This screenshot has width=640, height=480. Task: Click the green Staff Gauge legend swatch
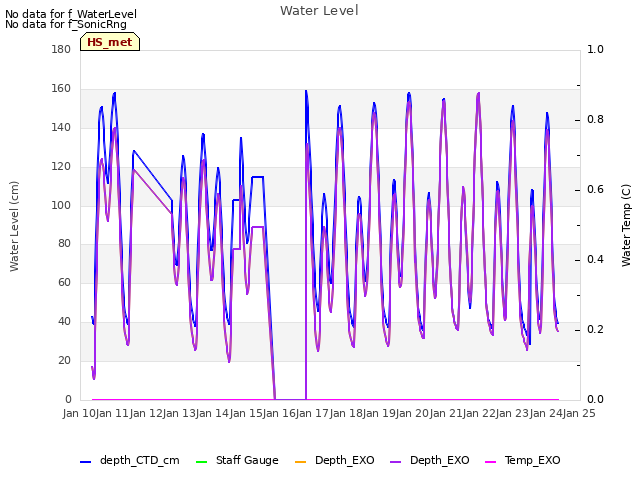tap(201, 462)
